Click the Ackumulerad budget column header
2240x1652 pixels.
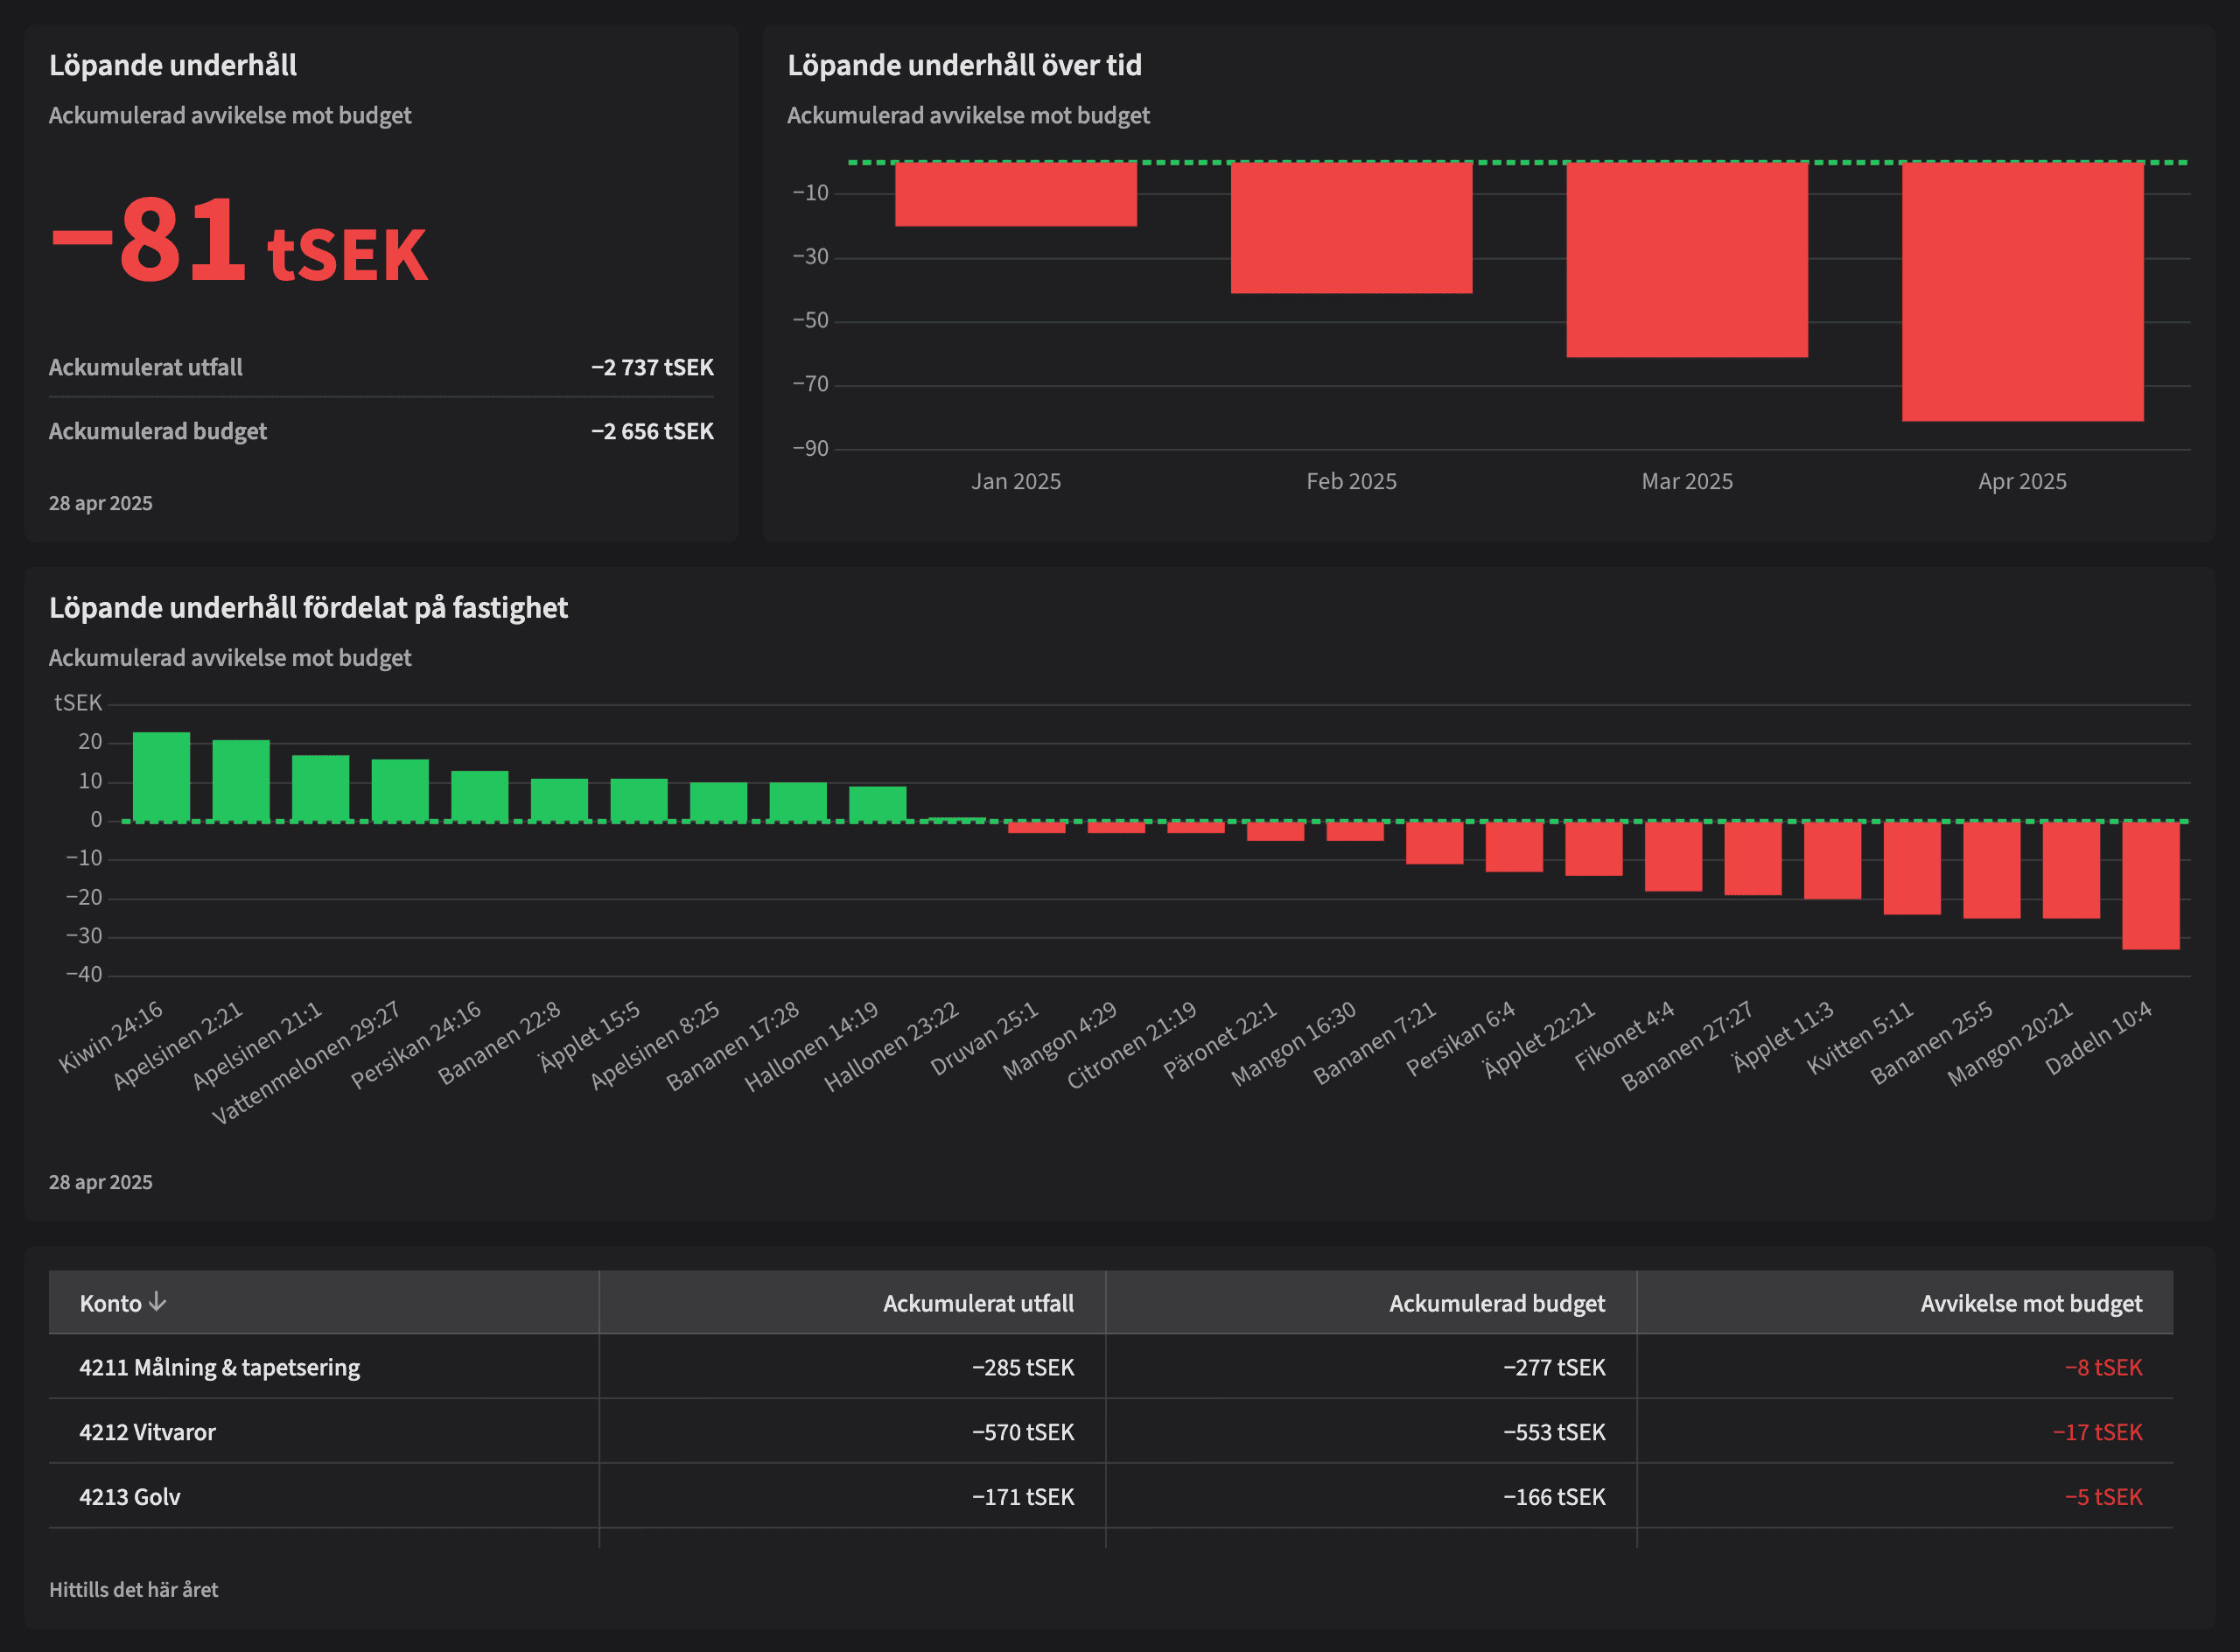(1496, 1303)
